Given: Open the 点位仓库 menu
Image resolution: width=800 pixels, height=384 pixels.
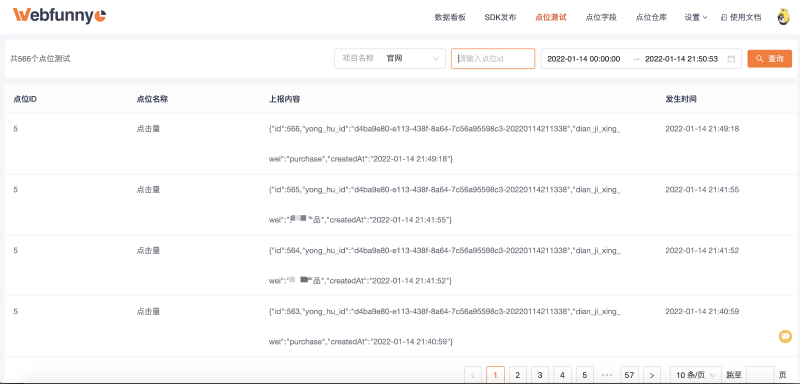Looking at the screenshot, I should [651, 17].
